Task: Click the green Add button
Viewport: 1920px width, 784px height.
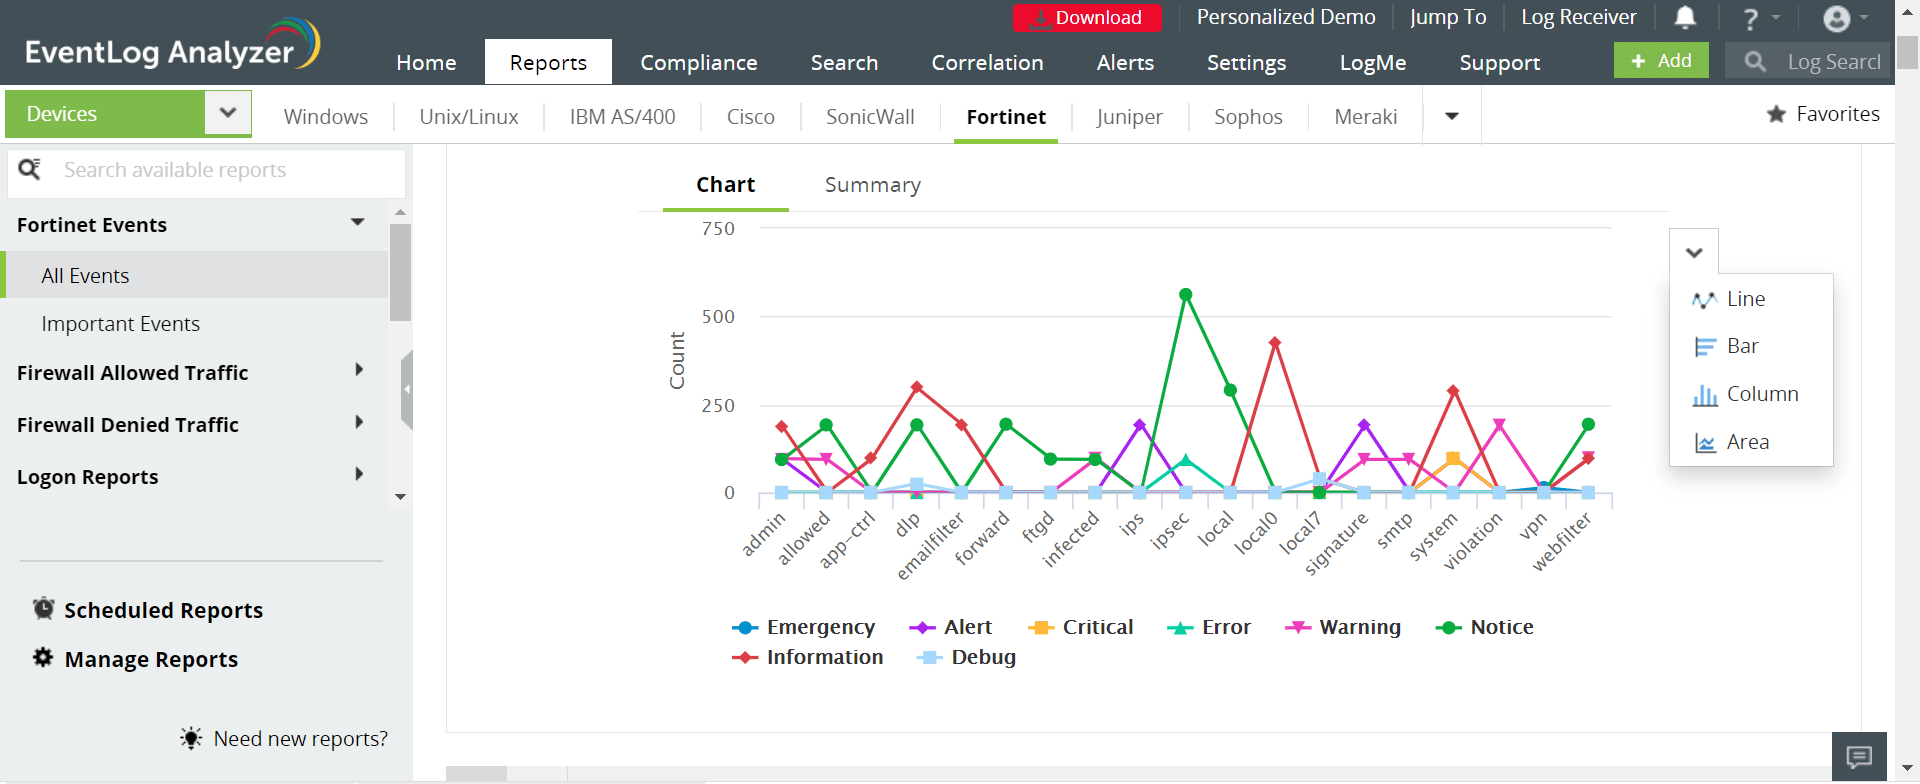Action: 1661,61
